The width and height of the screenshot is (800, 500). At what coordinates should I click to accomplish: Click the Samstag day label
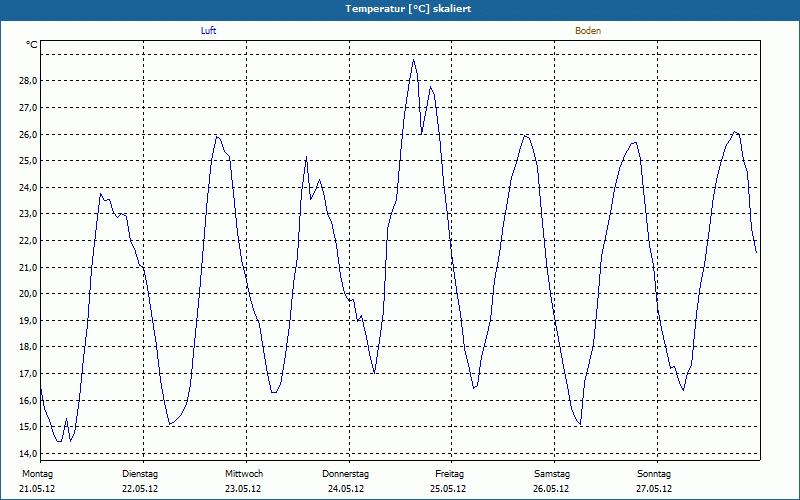[552, 474]
